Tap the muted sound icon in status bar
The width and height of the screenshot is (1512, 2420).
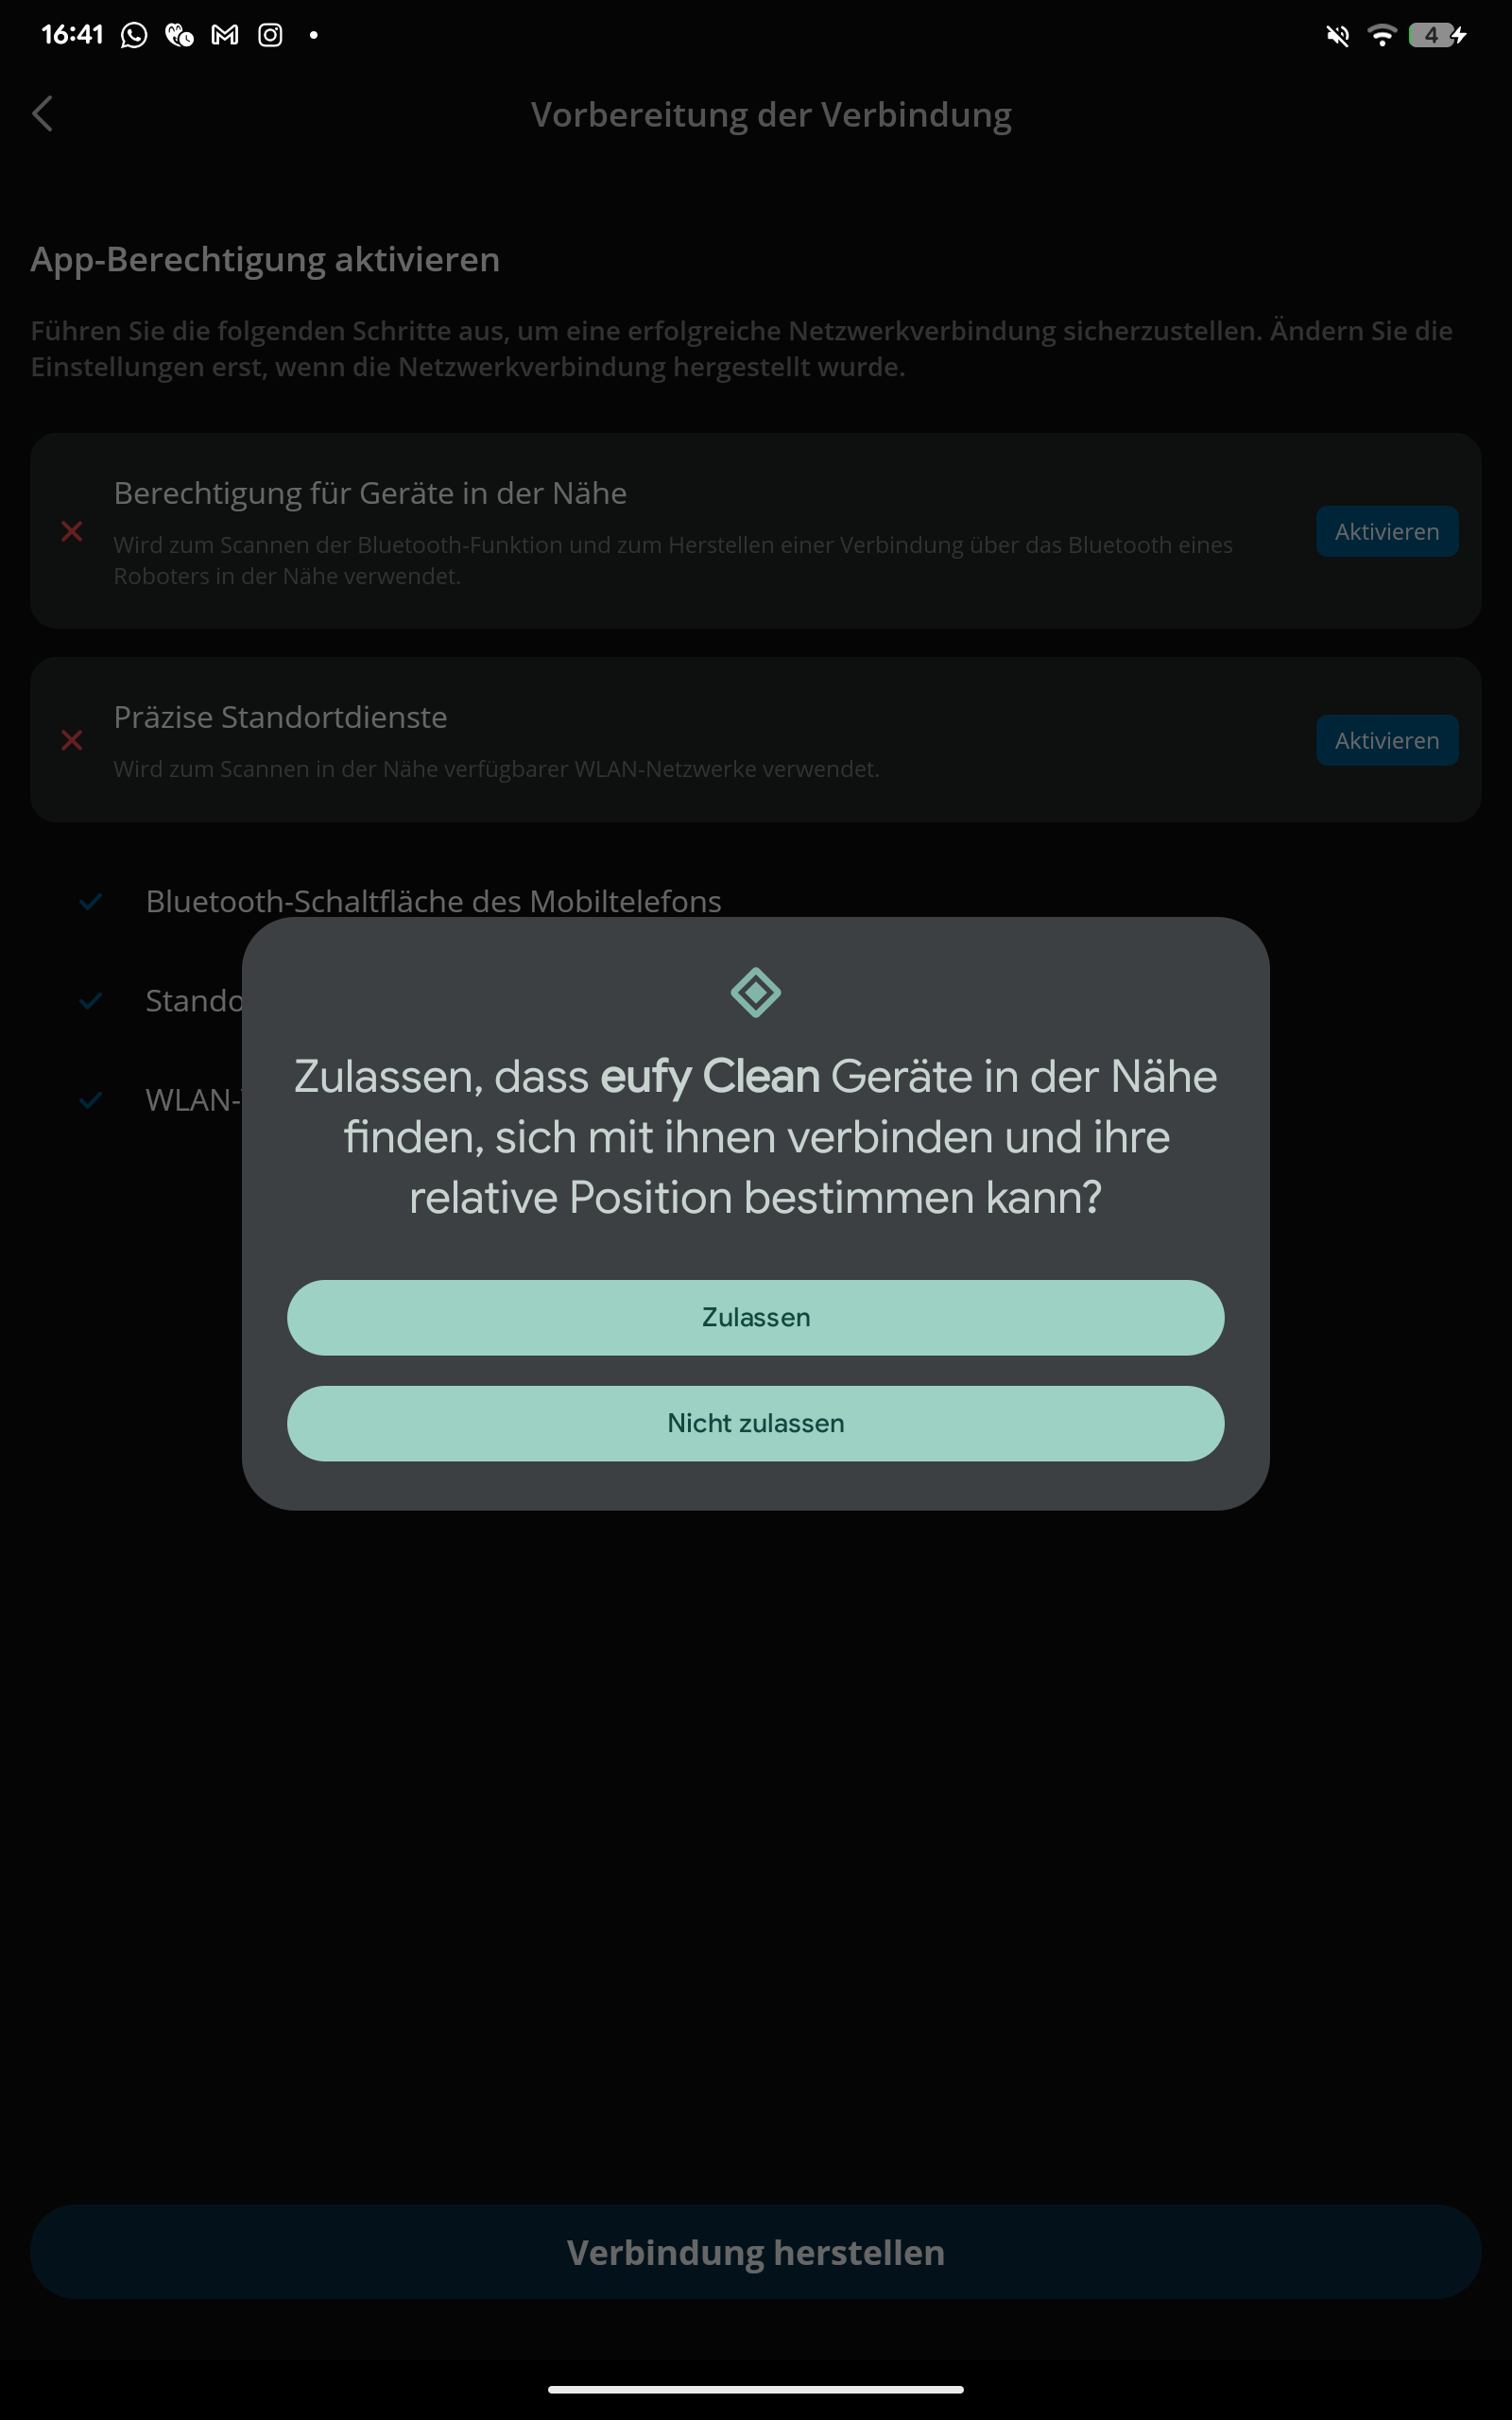click(1337, 36)
